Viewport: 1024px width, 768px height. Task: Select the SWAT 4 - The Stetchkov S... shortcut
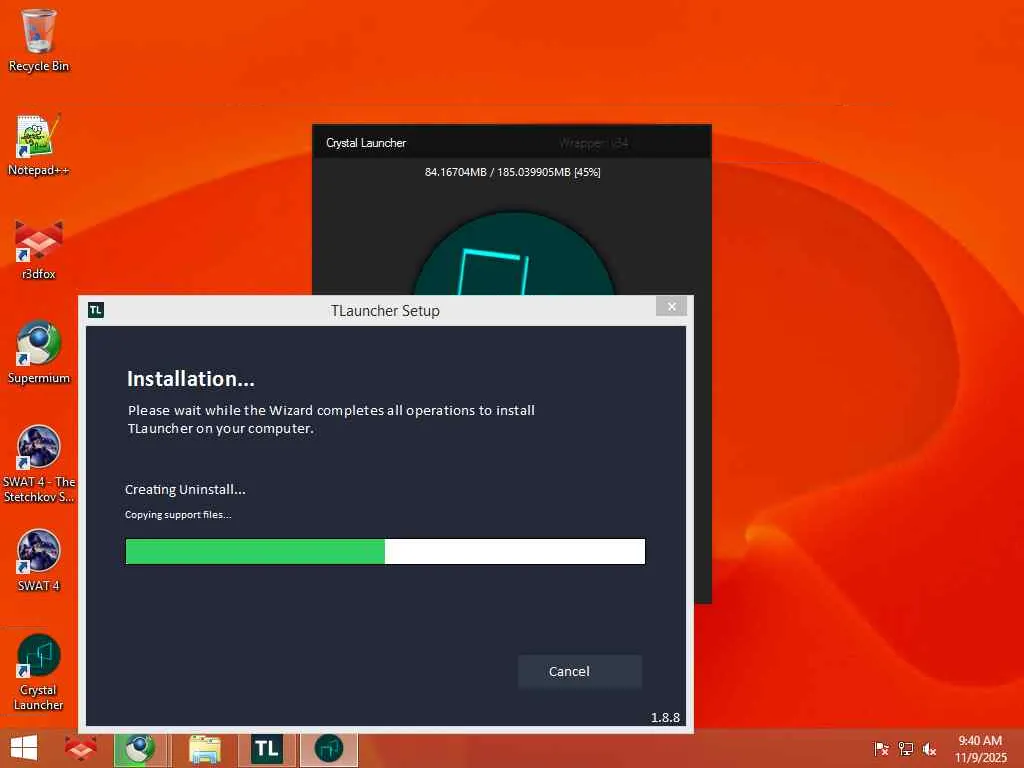click(x=39, y=464)
